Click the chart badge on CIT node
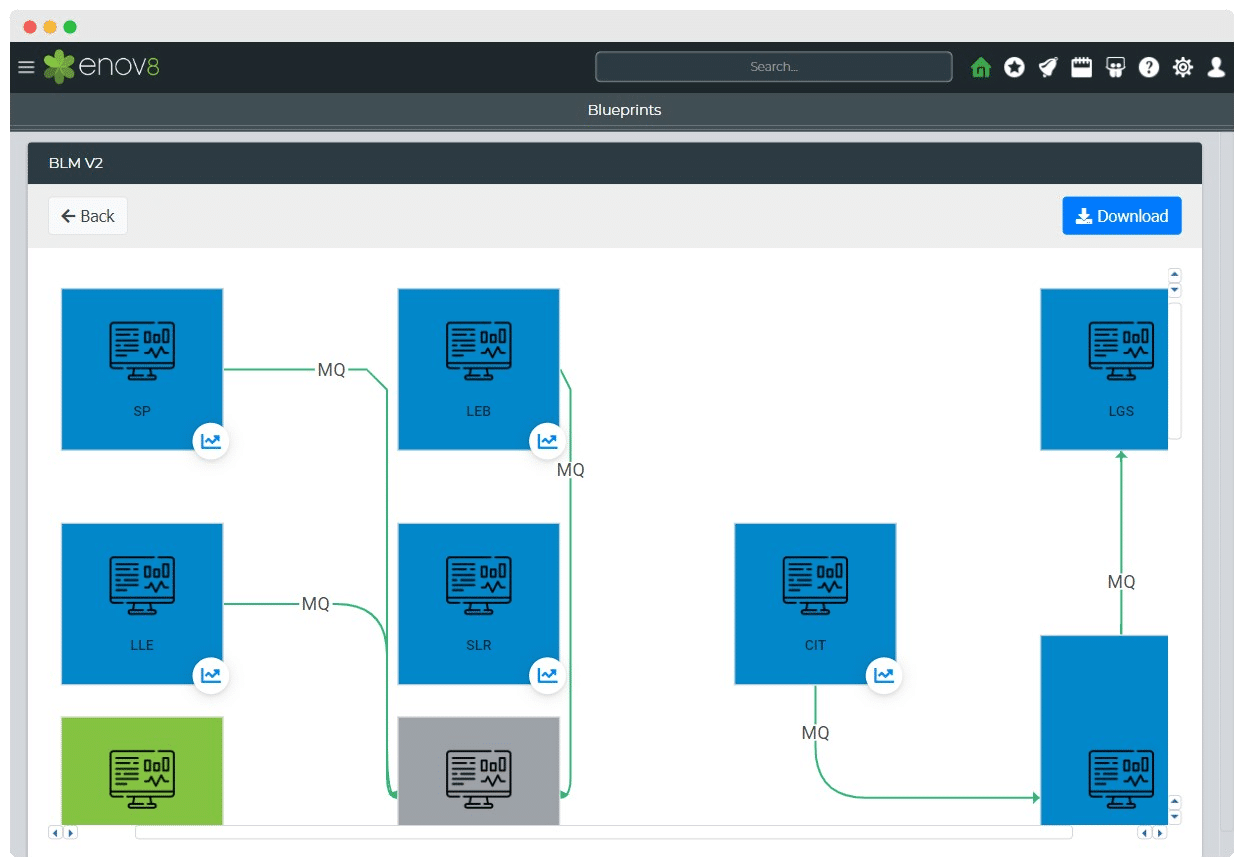This screenshot has width=1244, height=867. pos(884,675)
